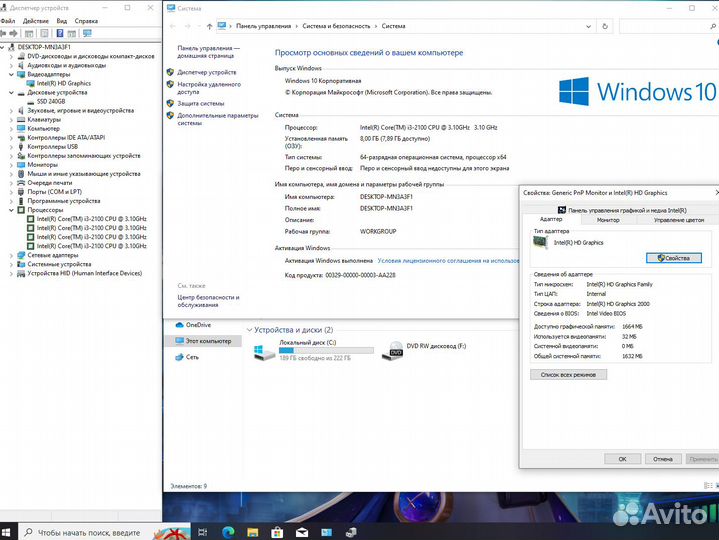The width and height of the screenshot is (719, 540).
Task: Launch Microsoft Edge from taskbar
Action: (228, 532)
